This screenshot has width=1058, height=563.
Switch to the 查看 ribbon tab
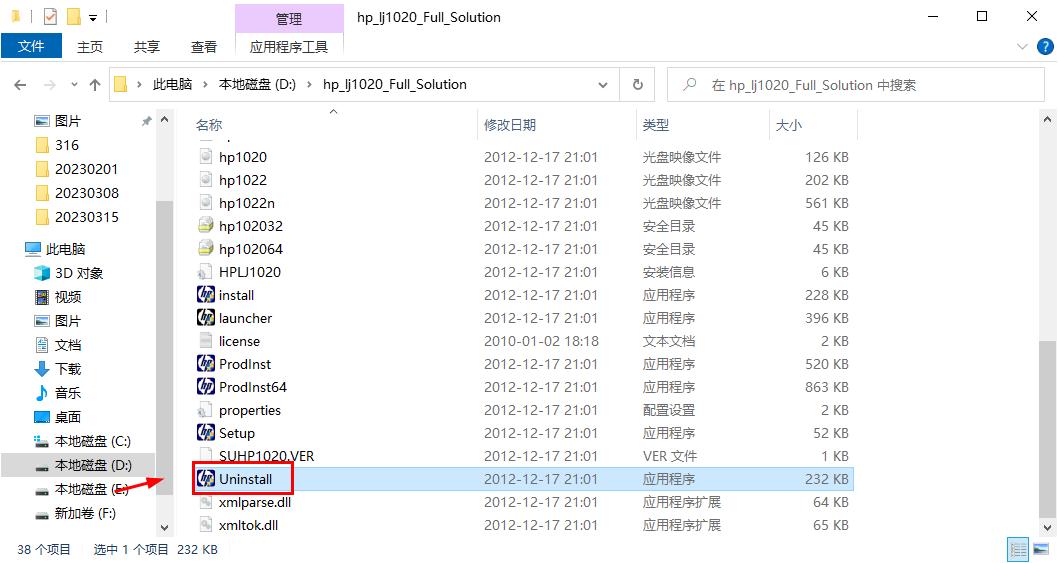point(204,47)
